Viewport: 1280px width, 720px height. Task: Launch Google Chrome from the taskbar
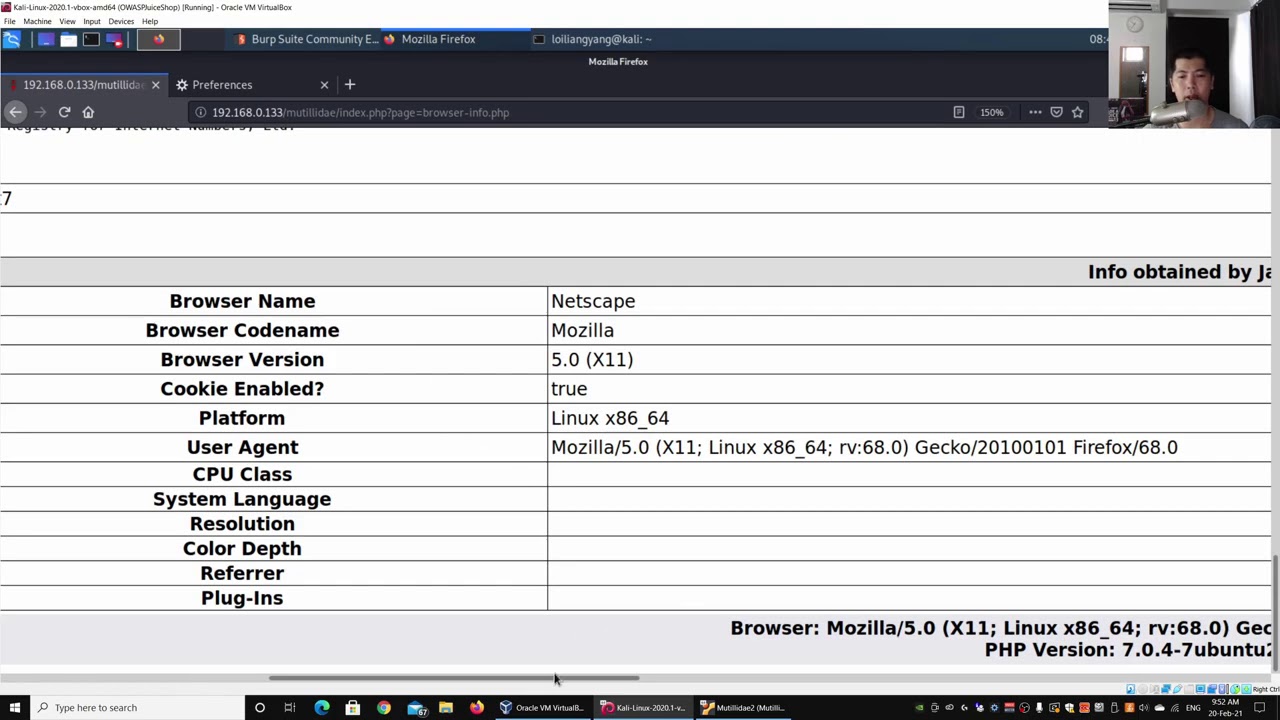click(383, 708)
